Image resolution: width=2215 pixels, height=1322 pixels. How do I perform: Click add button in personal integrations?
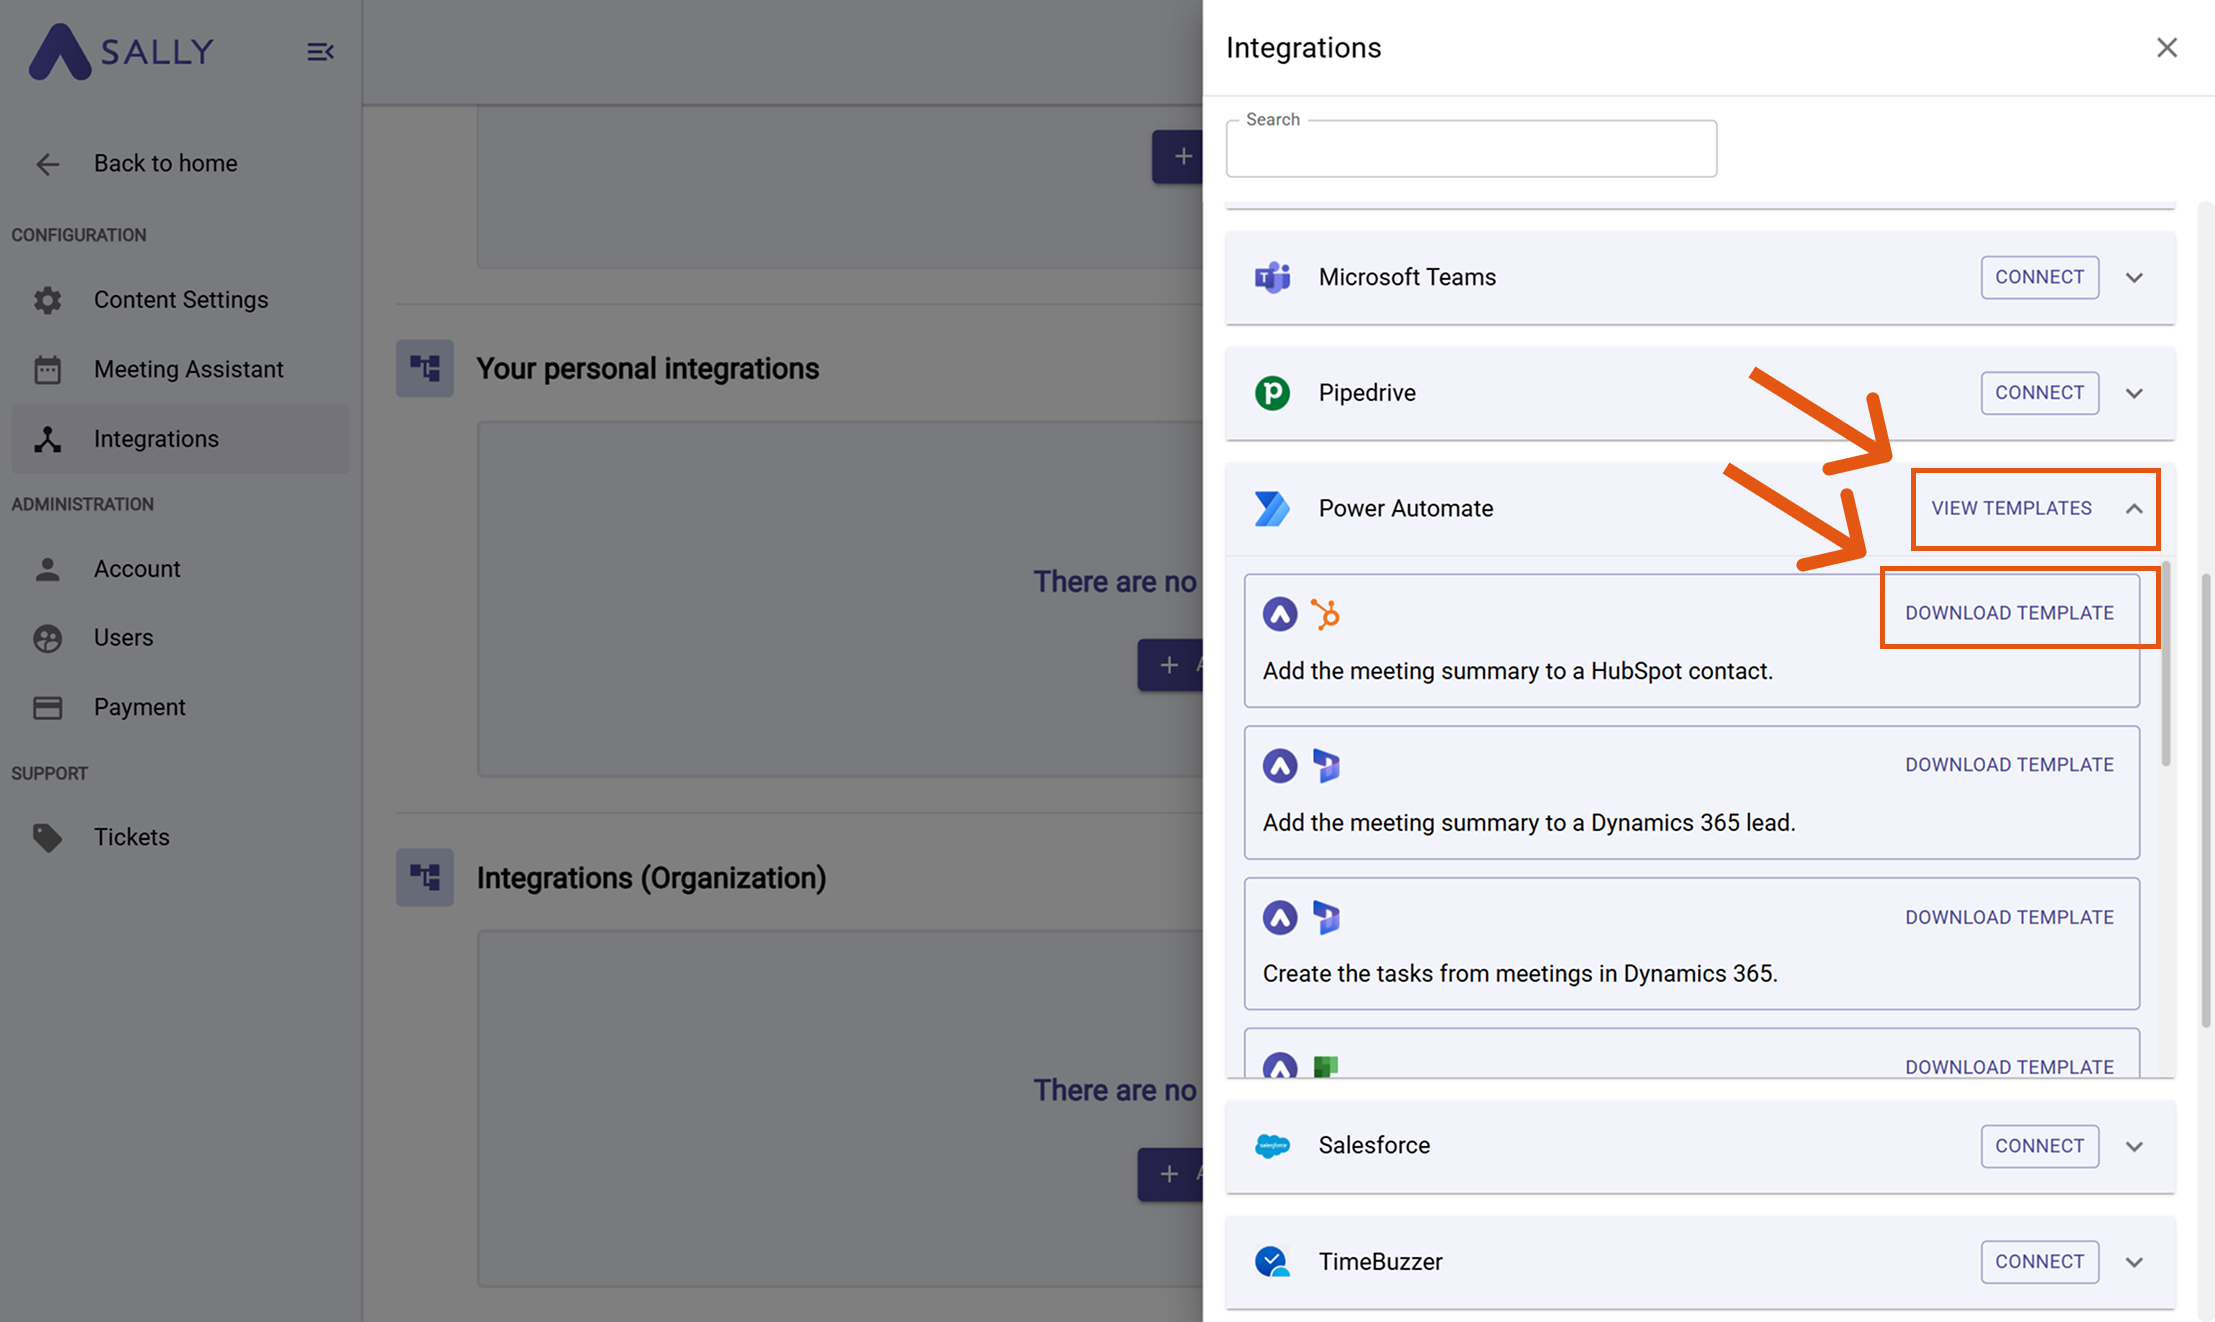[1170, 665]
